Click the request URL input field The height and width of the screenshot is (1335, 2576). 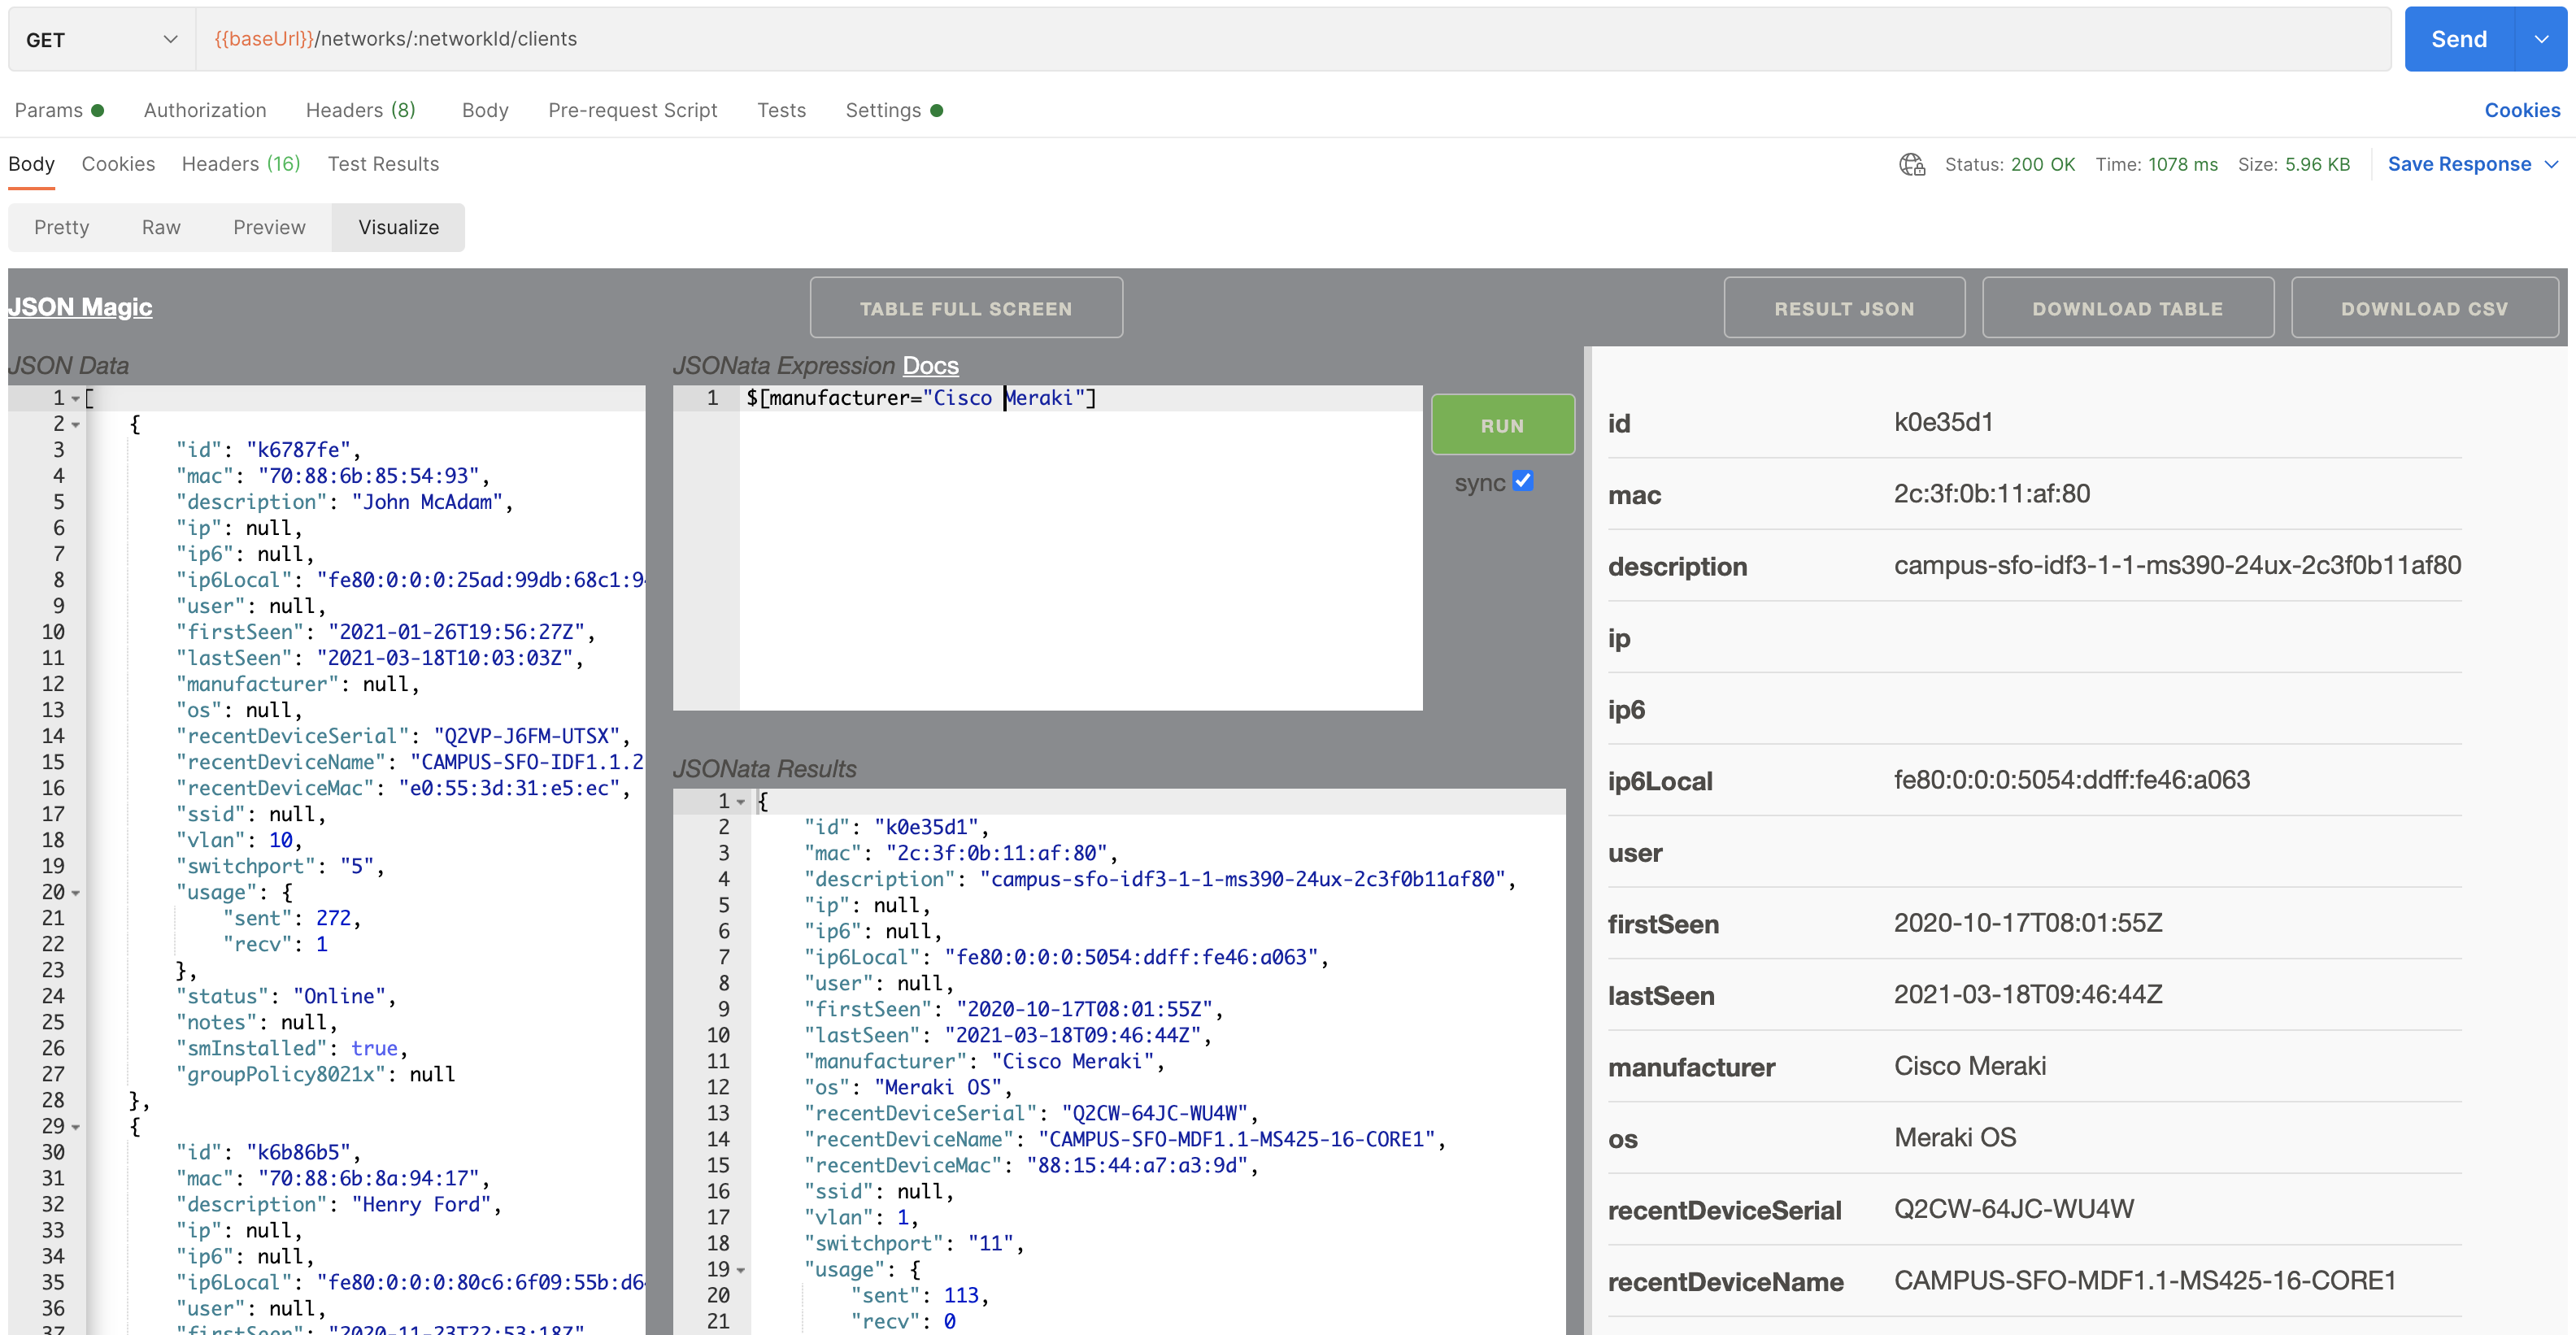pos(1293,39)
